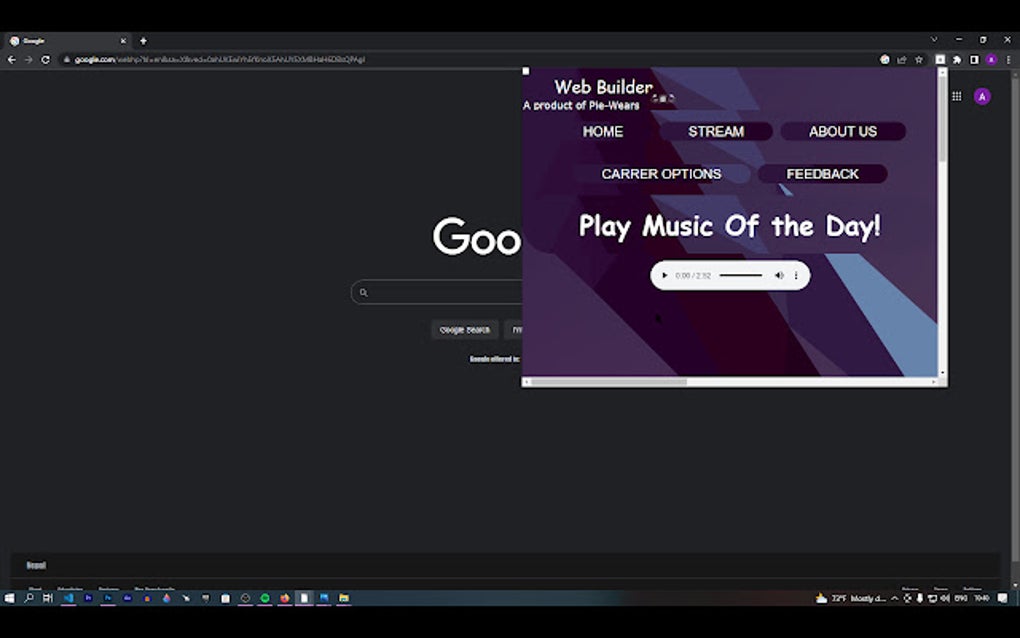
Task: Click the browser forward arrow
Action: point(29,59)
